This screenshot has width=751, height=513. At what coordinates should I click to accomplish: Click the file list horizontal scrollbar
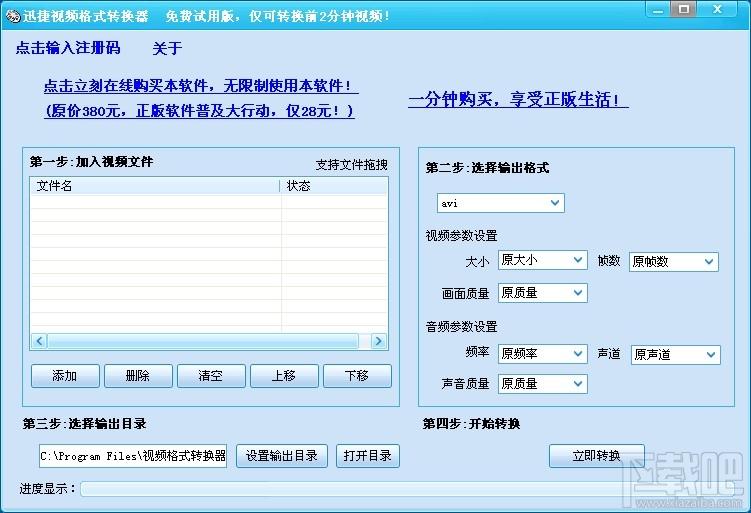click(209, 341)
